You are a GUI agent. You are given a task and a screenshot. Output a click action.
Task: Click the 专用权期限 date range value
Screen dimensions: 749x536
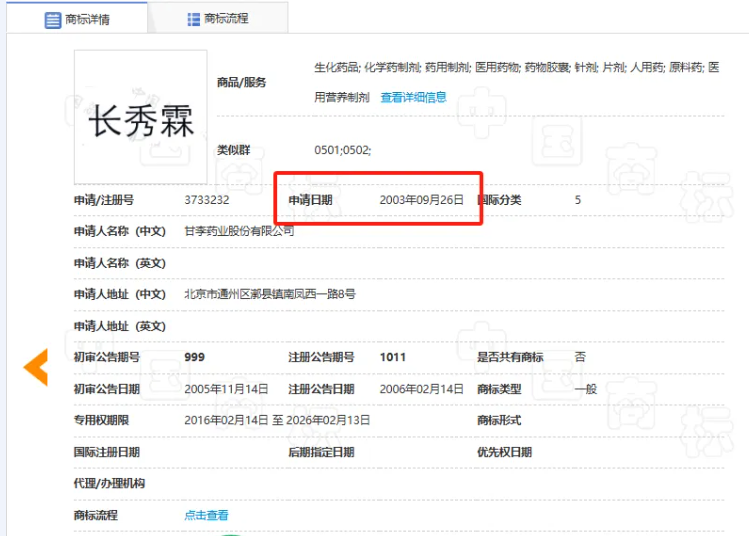click(x=277, y=420)
